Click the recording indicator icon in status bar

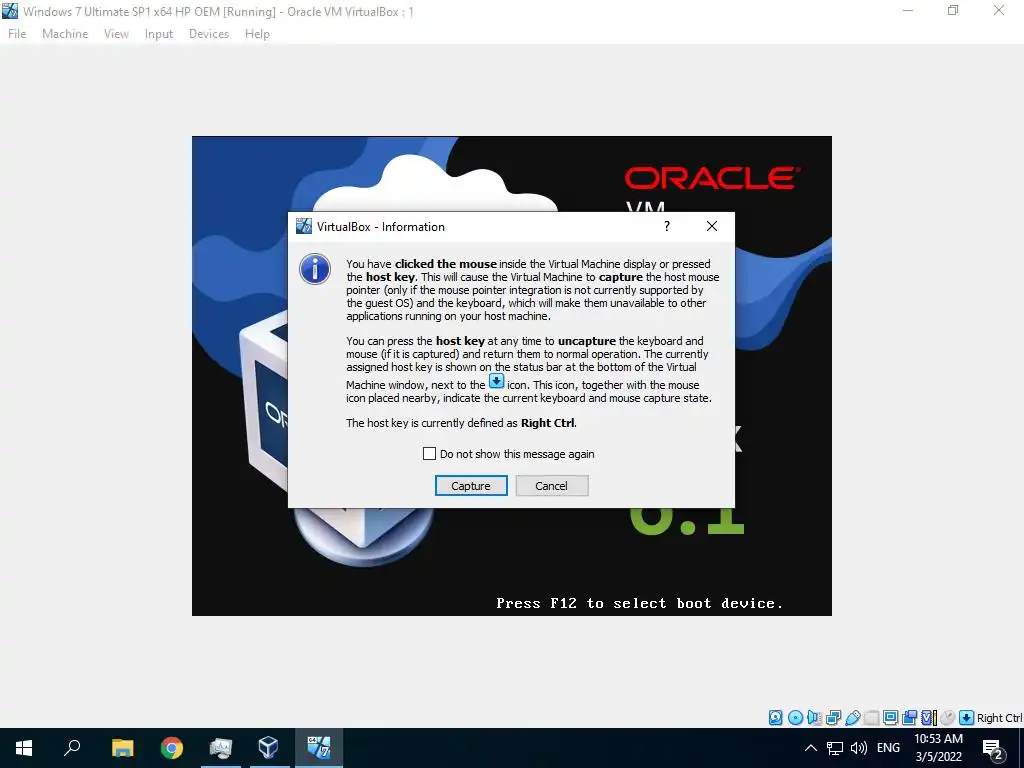coord(909,718)
